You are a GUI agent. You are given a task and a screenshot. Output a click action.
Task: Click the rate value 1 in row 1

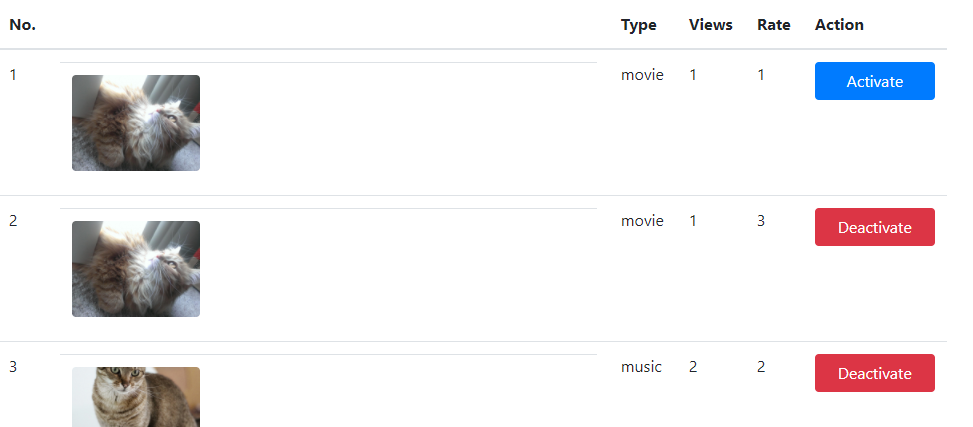761,75
